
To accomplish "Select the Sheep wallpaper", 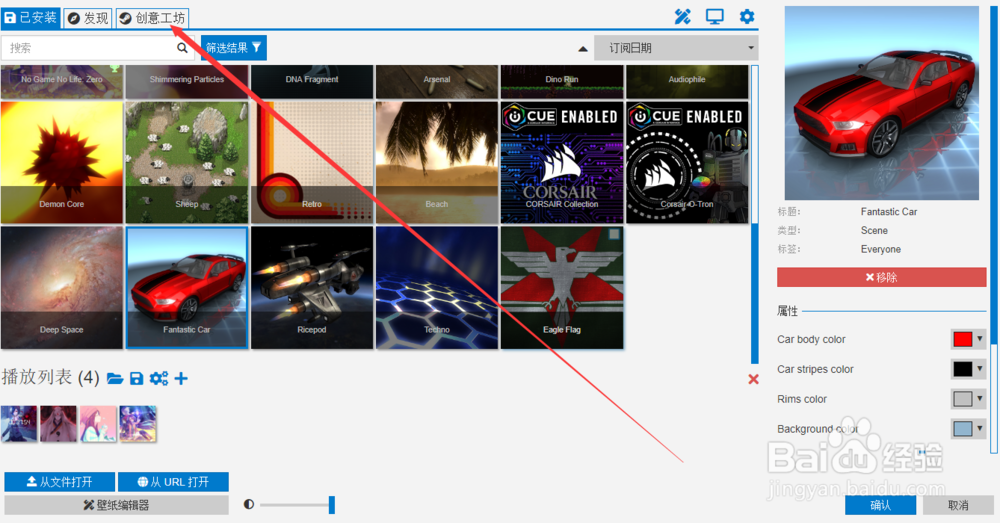I will tap(187, 162).
